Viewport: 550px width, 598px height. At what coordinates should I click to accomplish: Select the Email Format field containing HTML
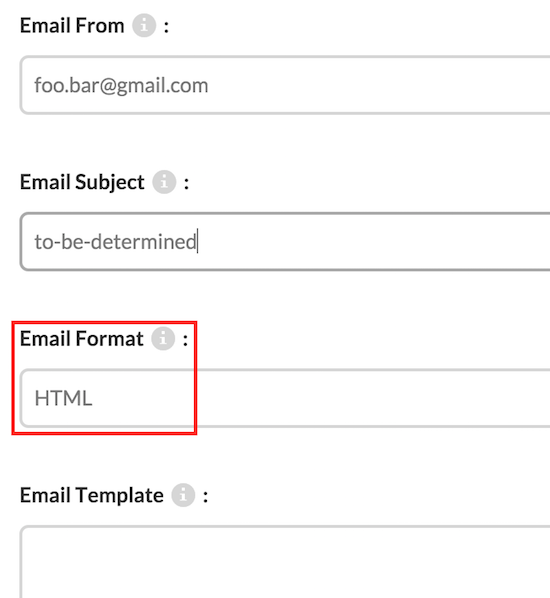[285, 398]
